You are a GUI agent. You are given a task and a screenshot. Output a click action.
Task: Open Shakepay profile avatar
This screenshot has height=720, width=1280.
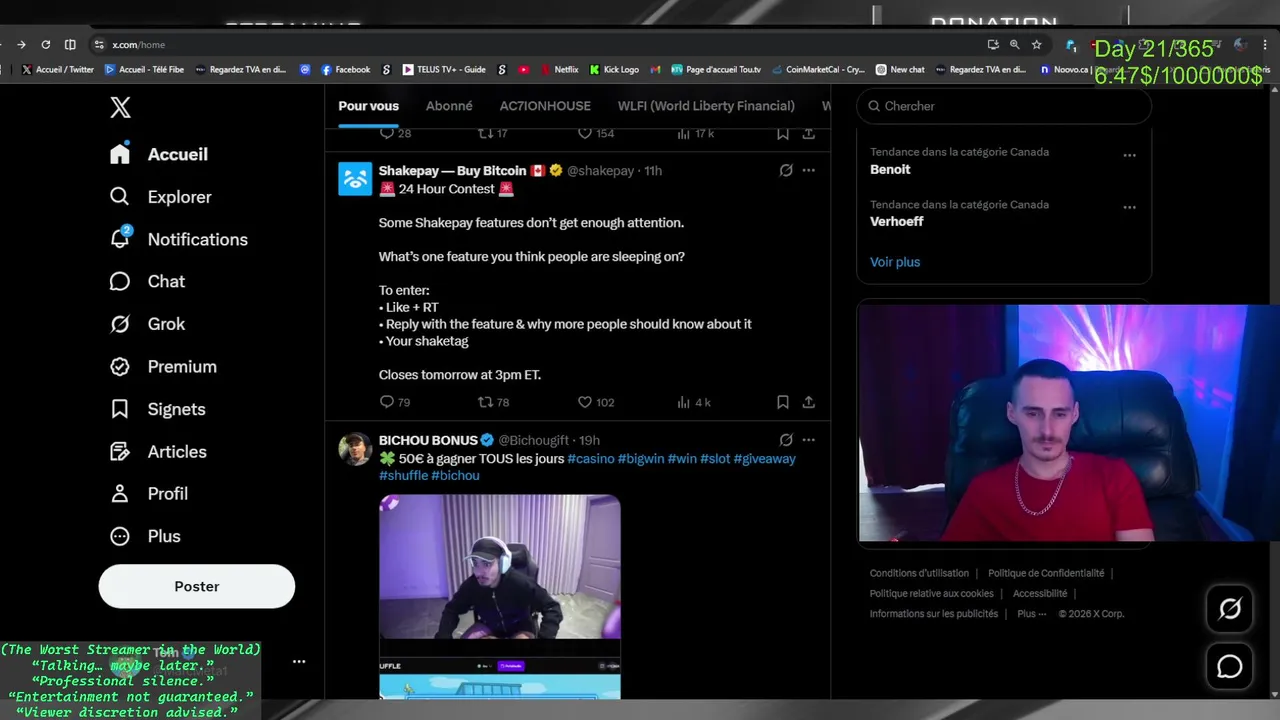[x=355, y=179]
